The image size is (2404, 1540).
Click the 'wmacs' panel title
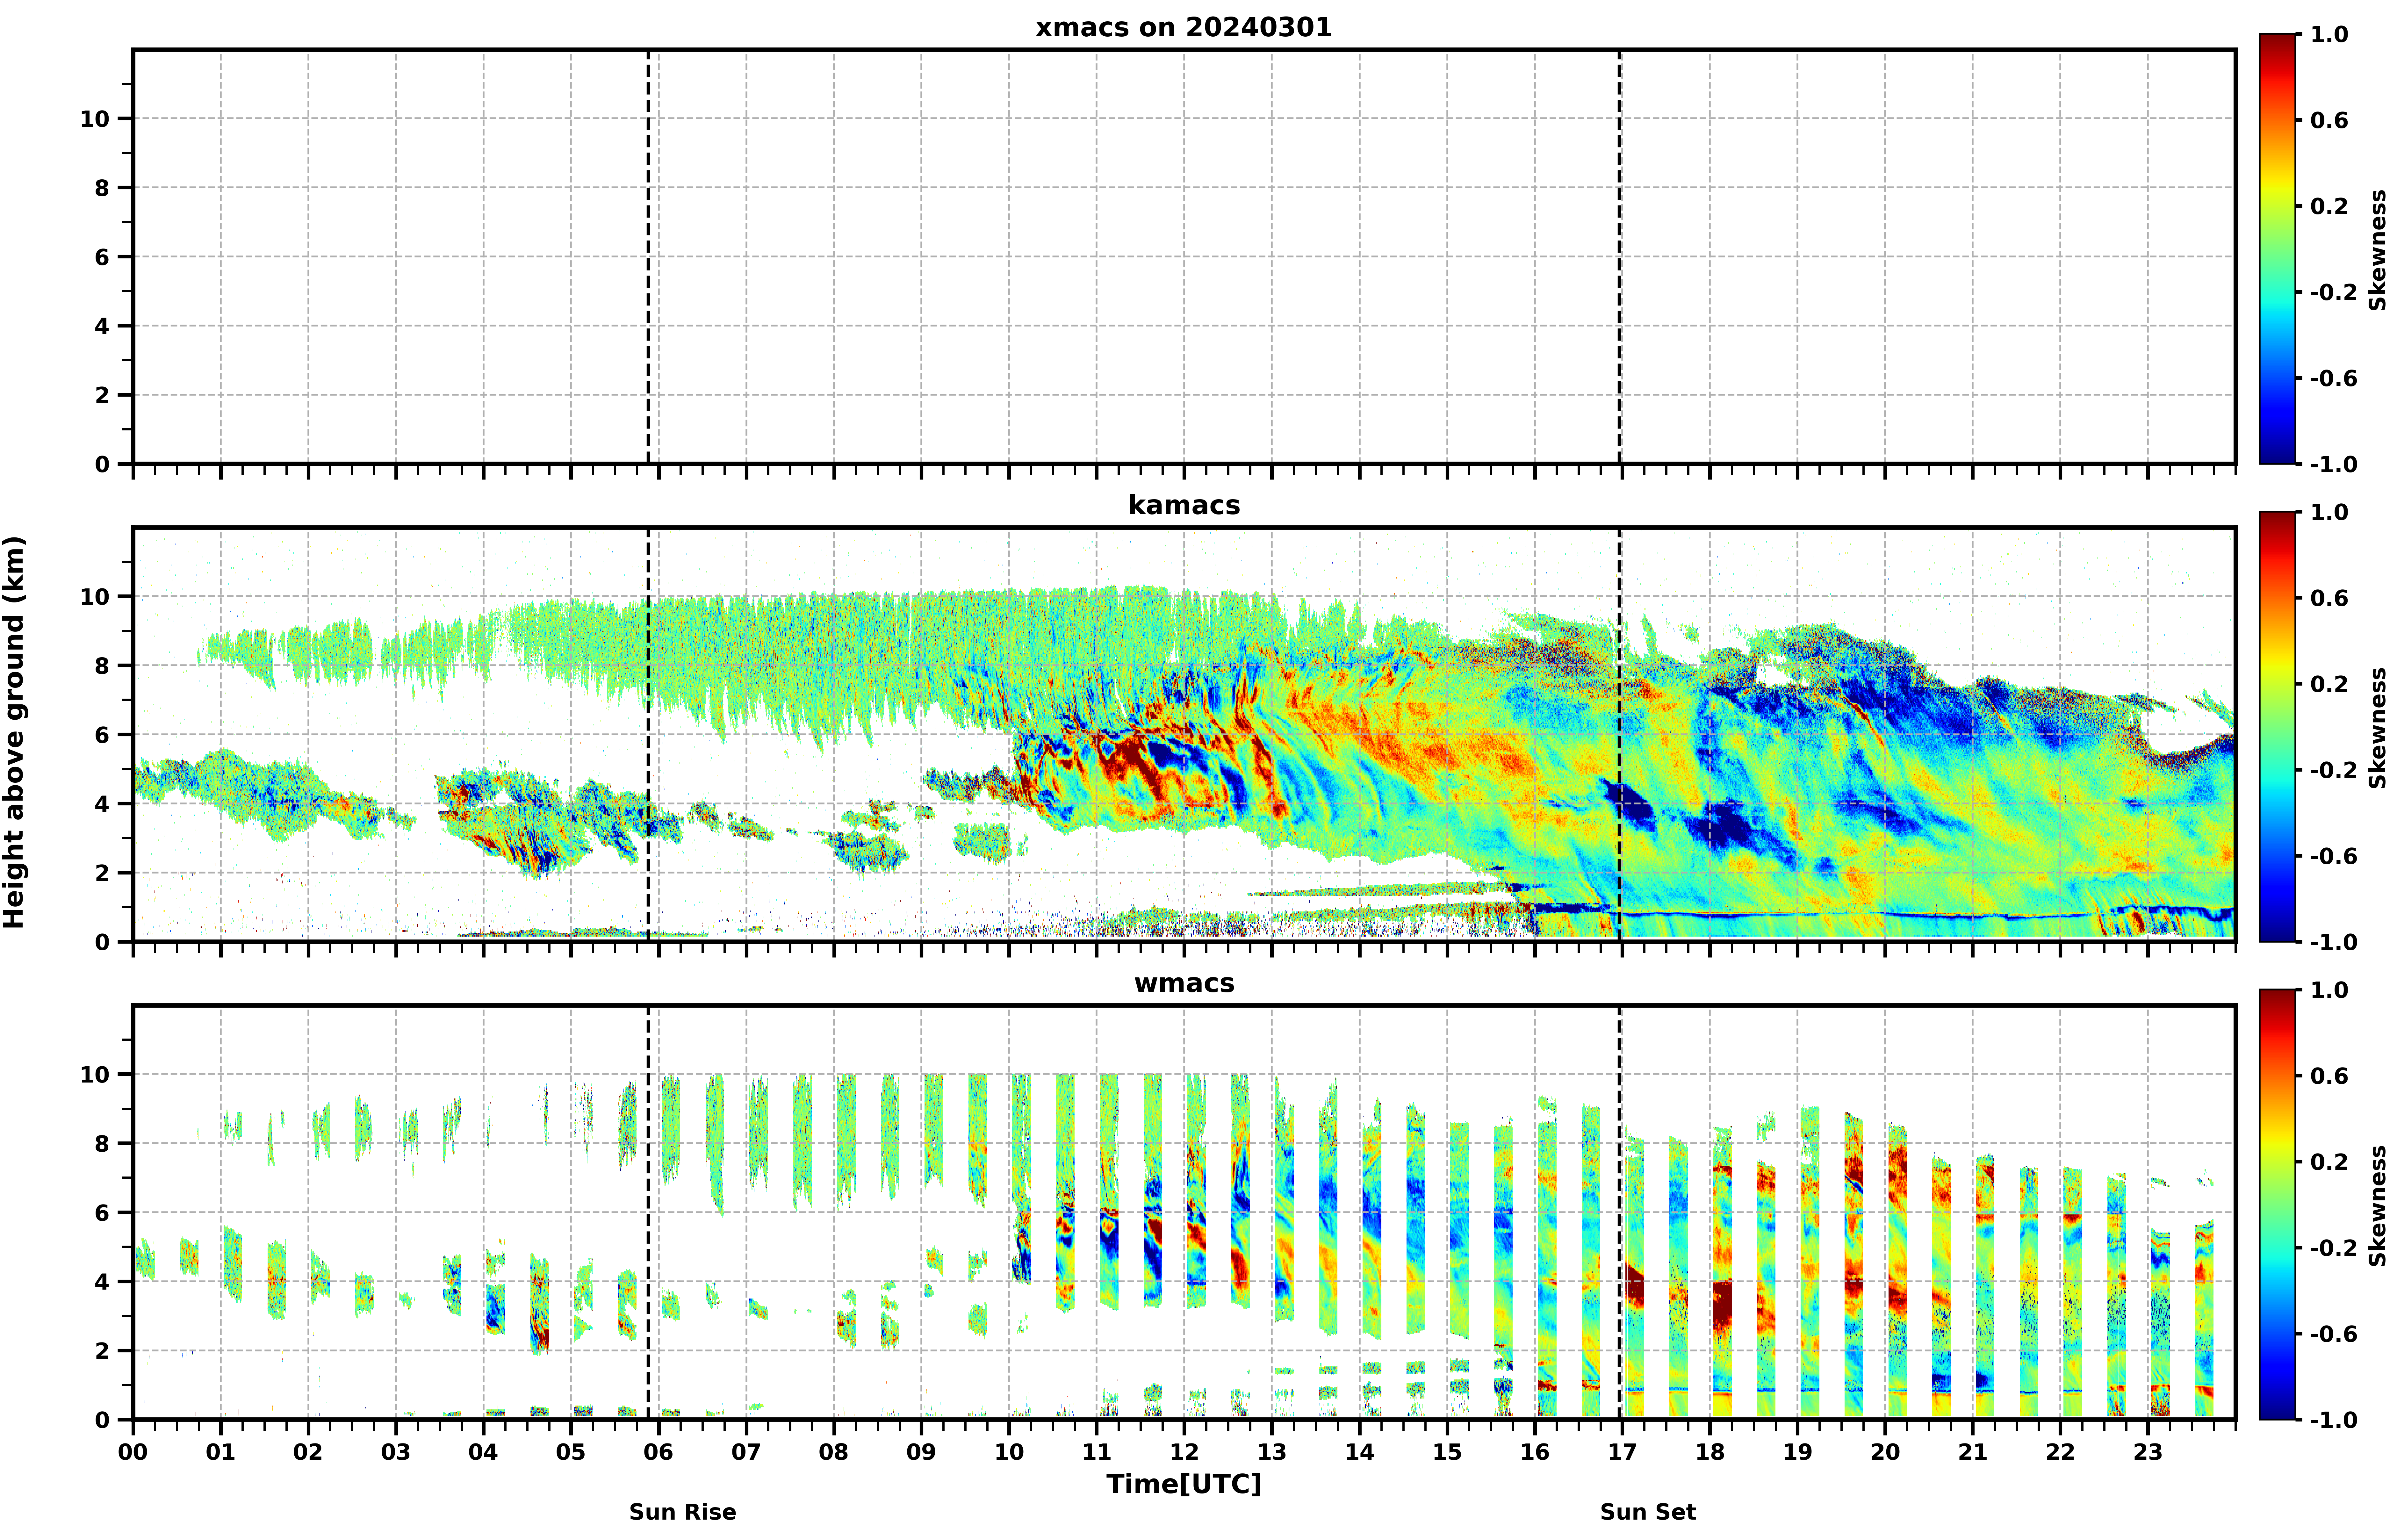tap(1184, 983)
